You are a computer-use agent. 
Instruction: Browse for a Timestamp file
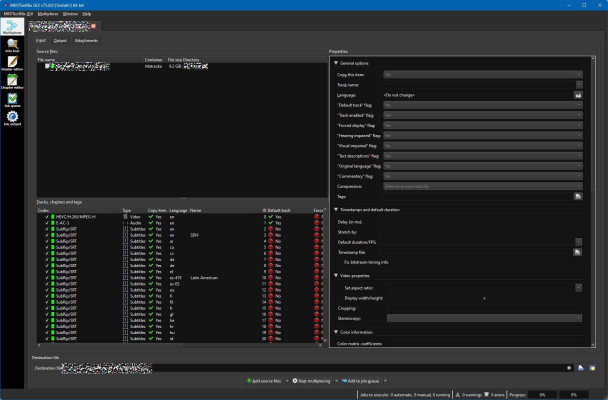(578, 252)
